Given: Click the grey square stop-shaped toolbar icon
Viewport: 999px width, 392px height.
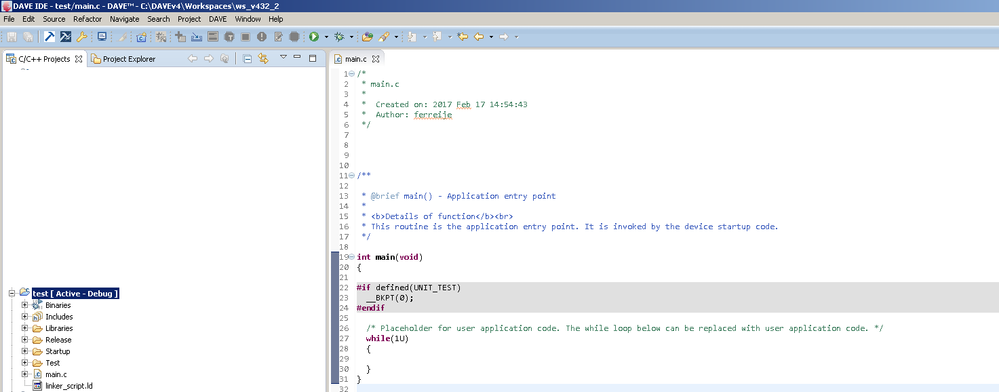Looking at the screenshot, I should [245, 36].
